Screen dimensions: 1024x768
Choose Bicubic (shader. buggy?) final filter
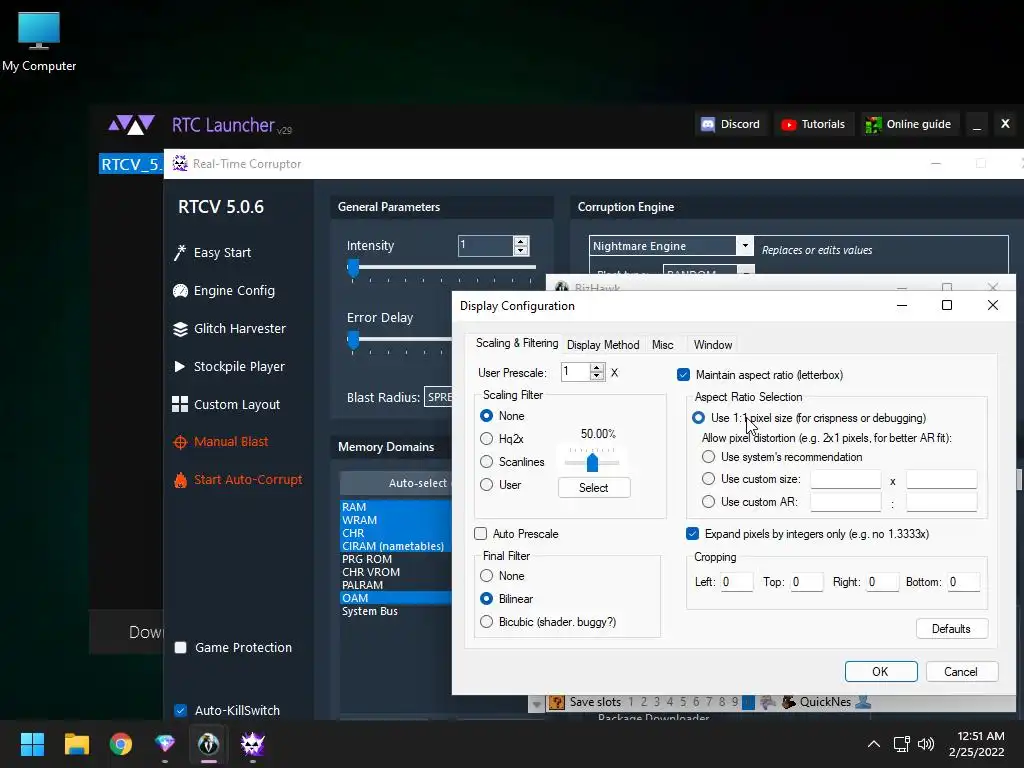pos(487,622)
